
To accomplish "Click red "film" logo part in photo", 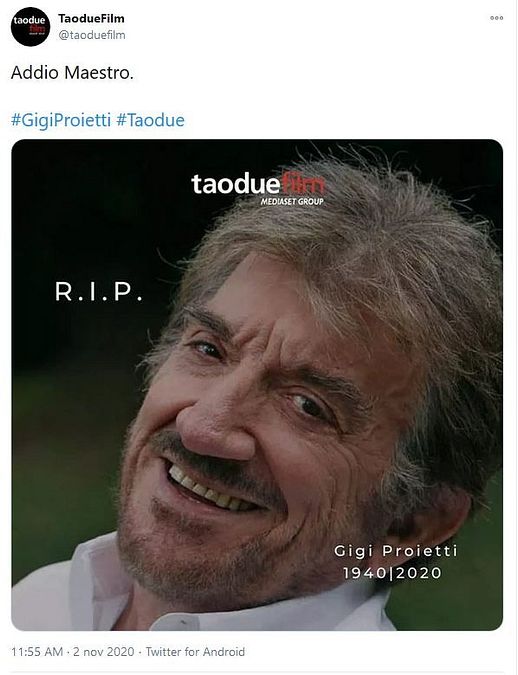I will click(x=302, y=184).
